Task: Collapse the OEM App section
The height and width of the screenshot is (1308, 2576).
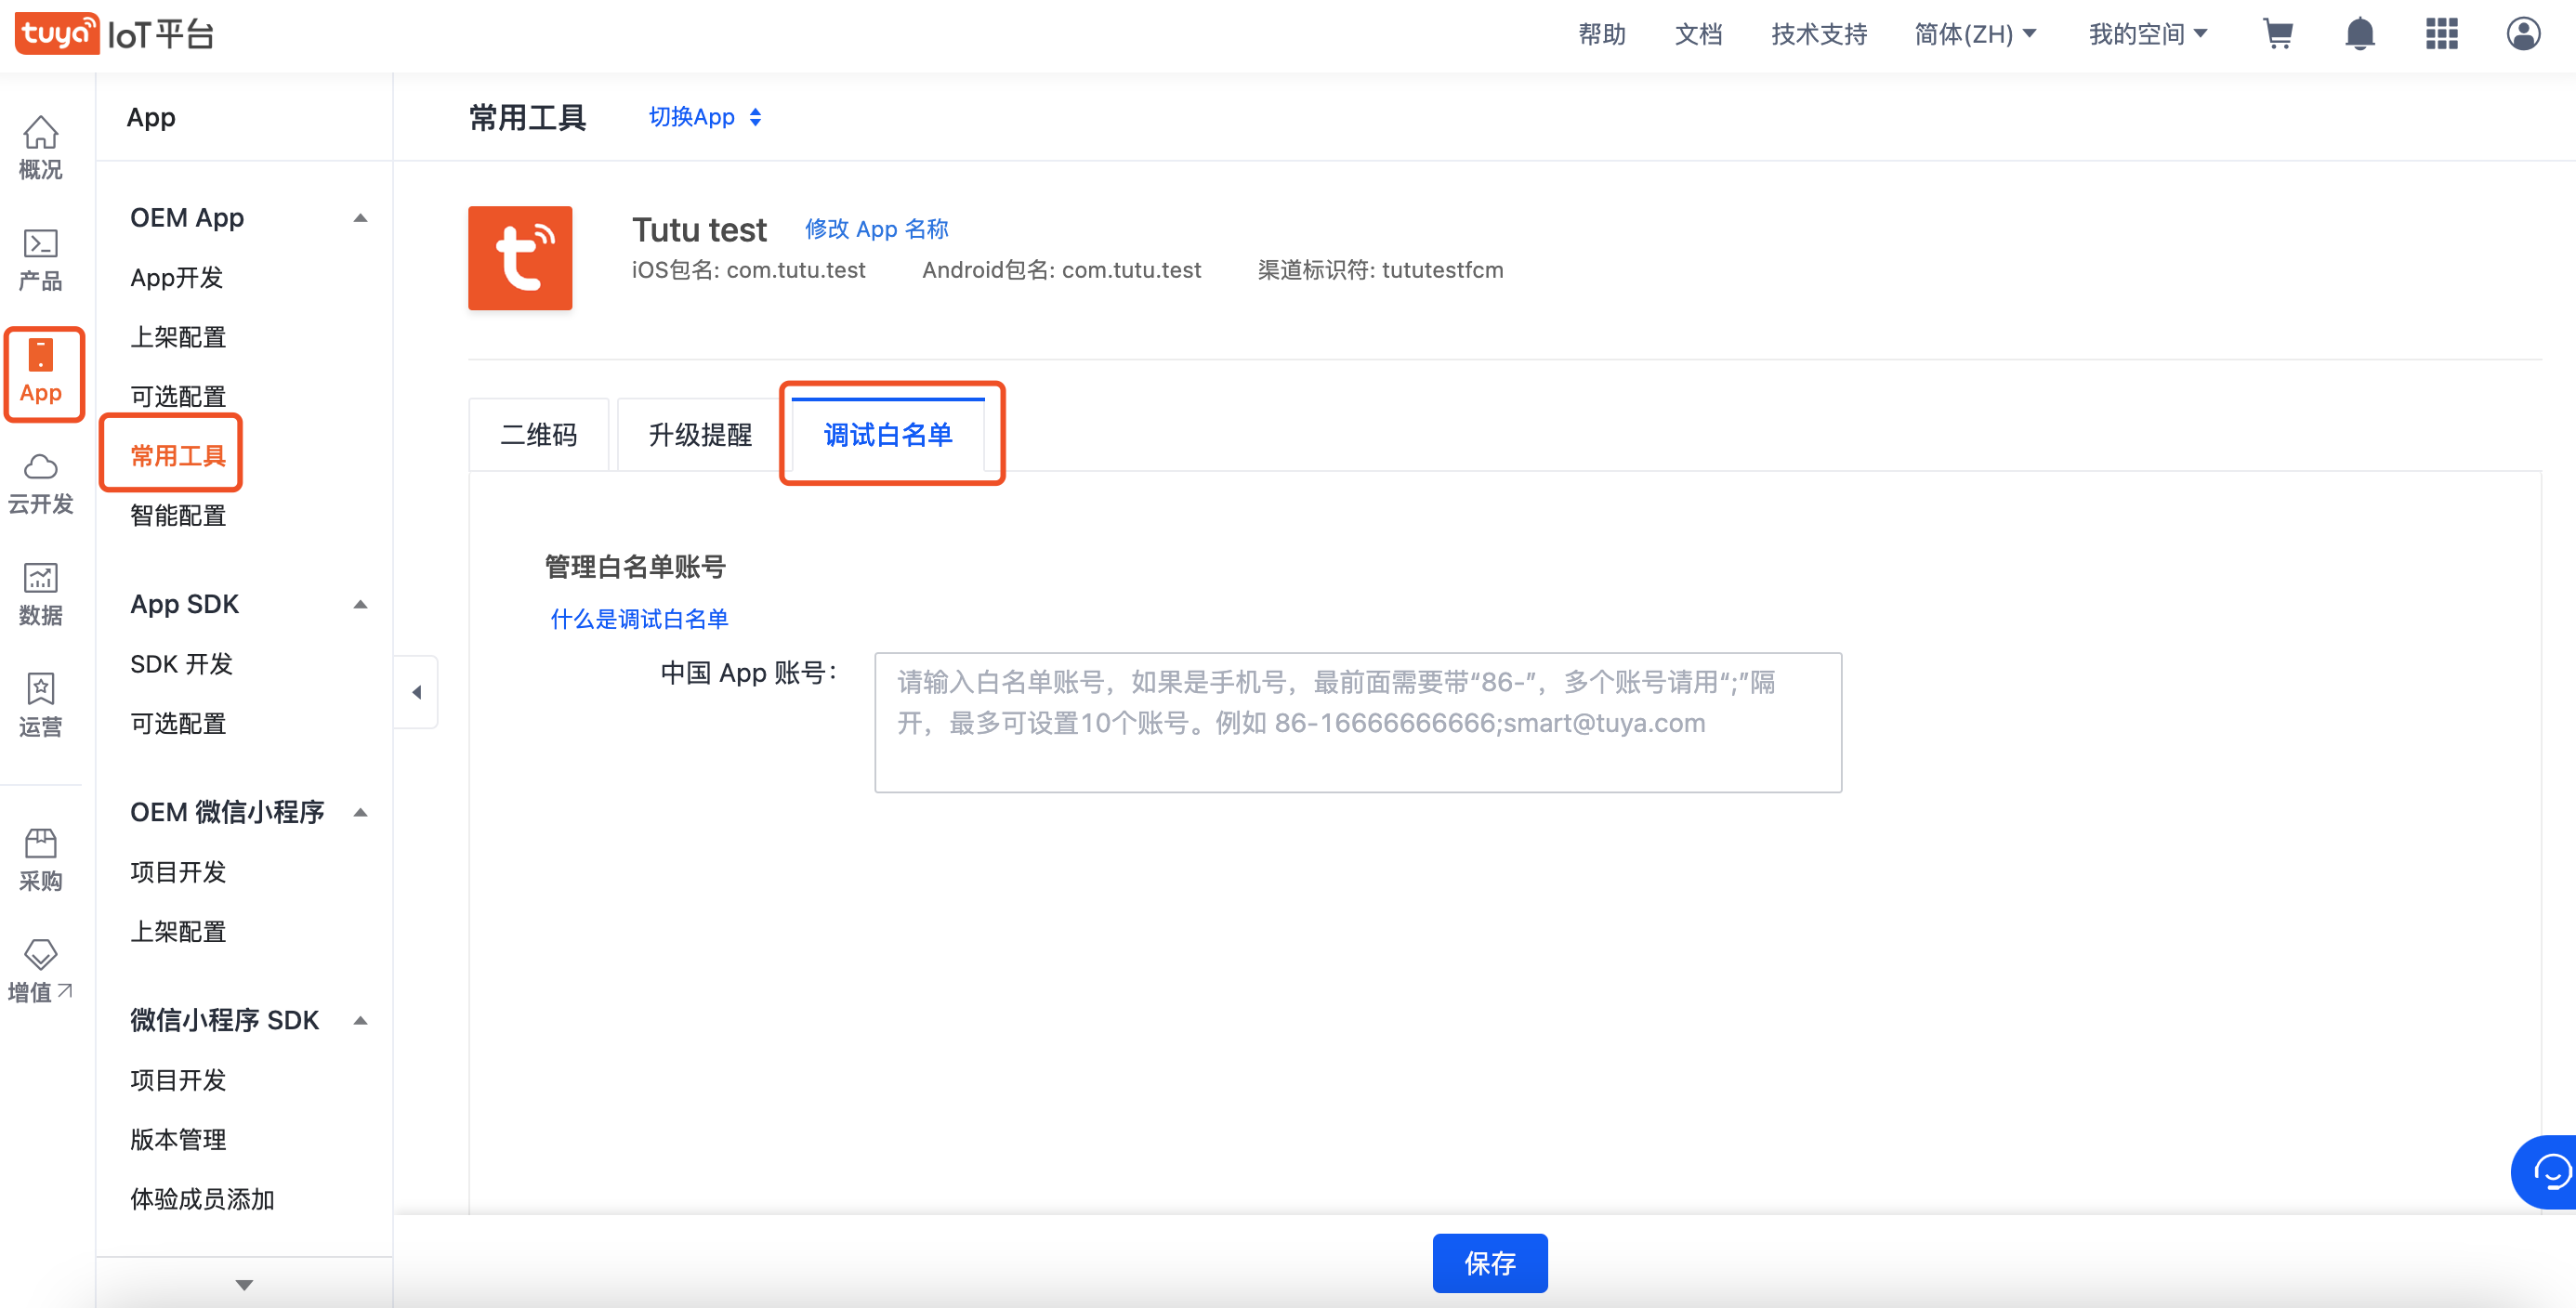Action: [360, 218]
